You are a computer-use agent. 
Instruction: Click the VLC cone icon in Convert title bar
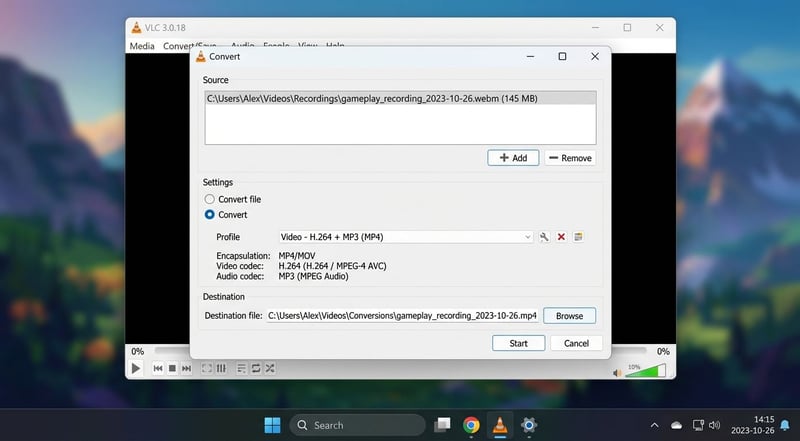[201, 57]
